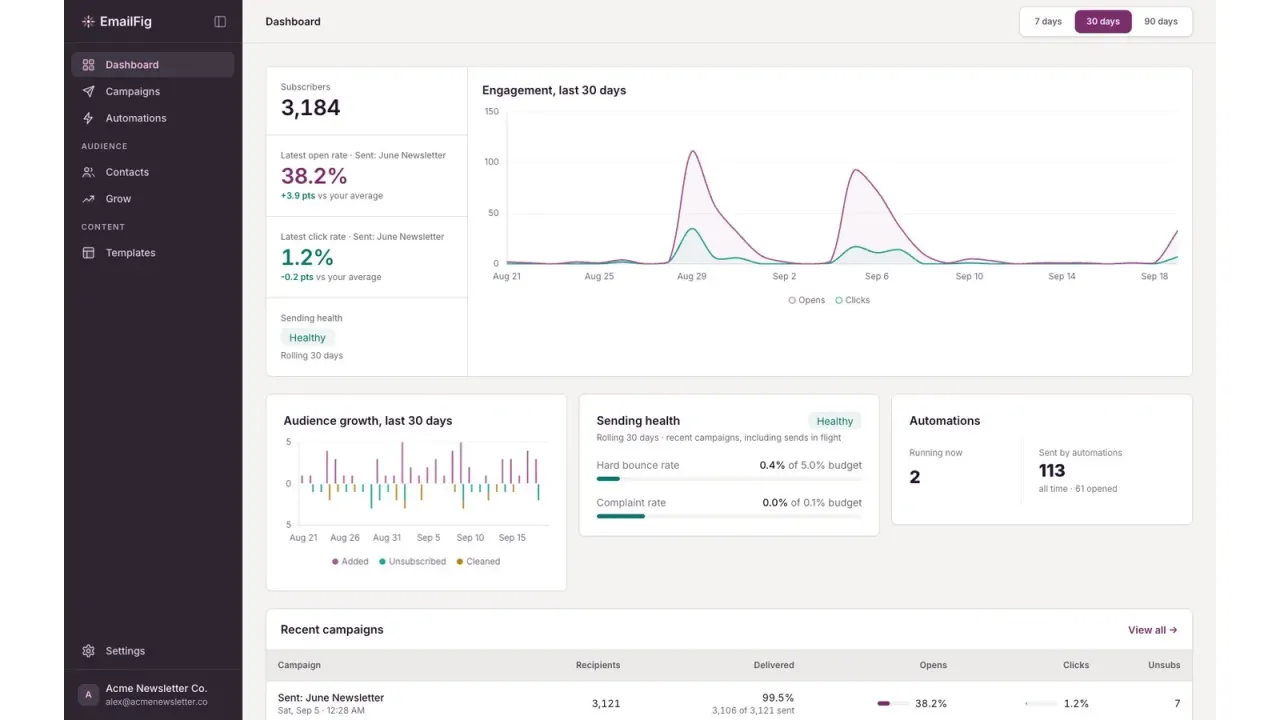The height and width of the screenshot is (720, 1280).
Task: Go to Campaigns in the sidebar
Action: [x=153, y=91]
